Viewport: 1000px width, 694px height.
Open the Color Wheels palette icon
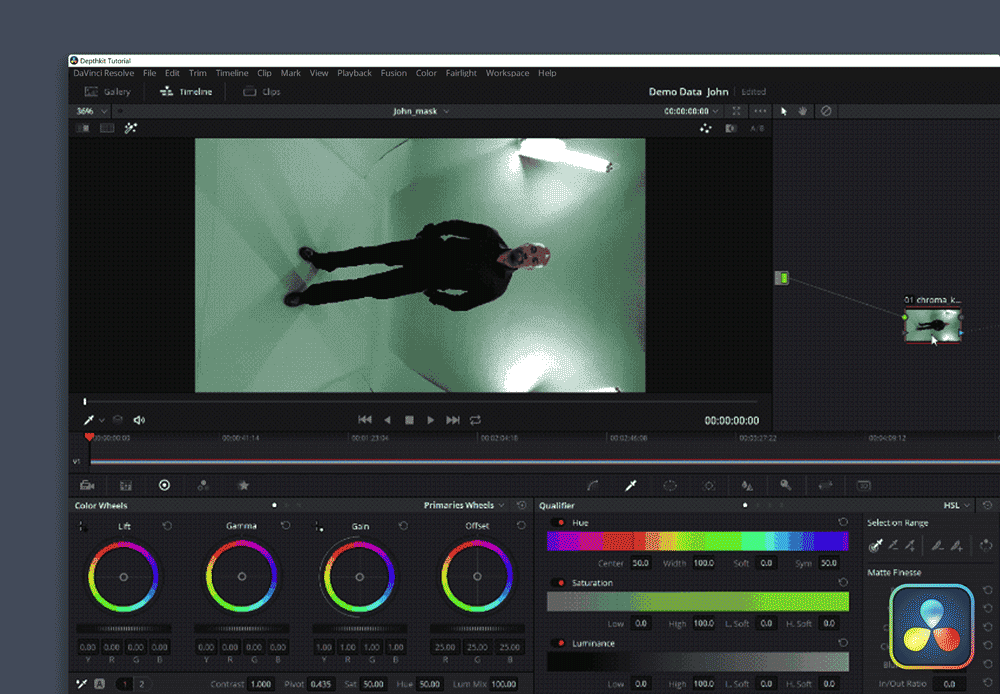tap(164, 485)
